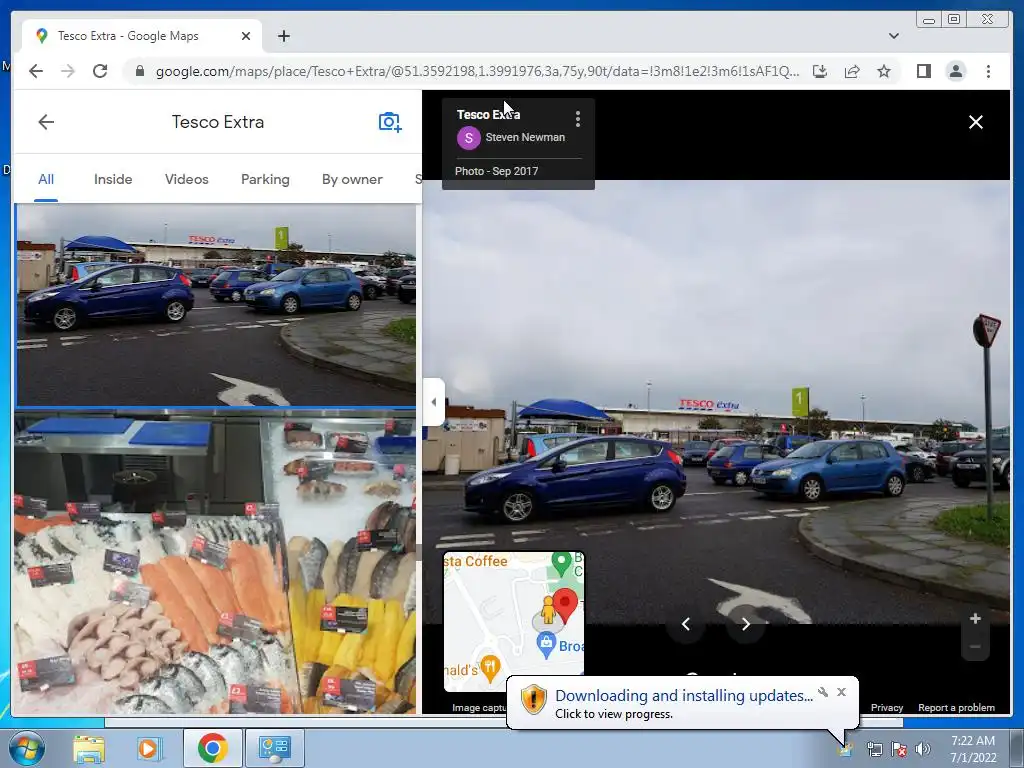
Task: Open Chrome from the taskbar
Action: tap(212, 748)
